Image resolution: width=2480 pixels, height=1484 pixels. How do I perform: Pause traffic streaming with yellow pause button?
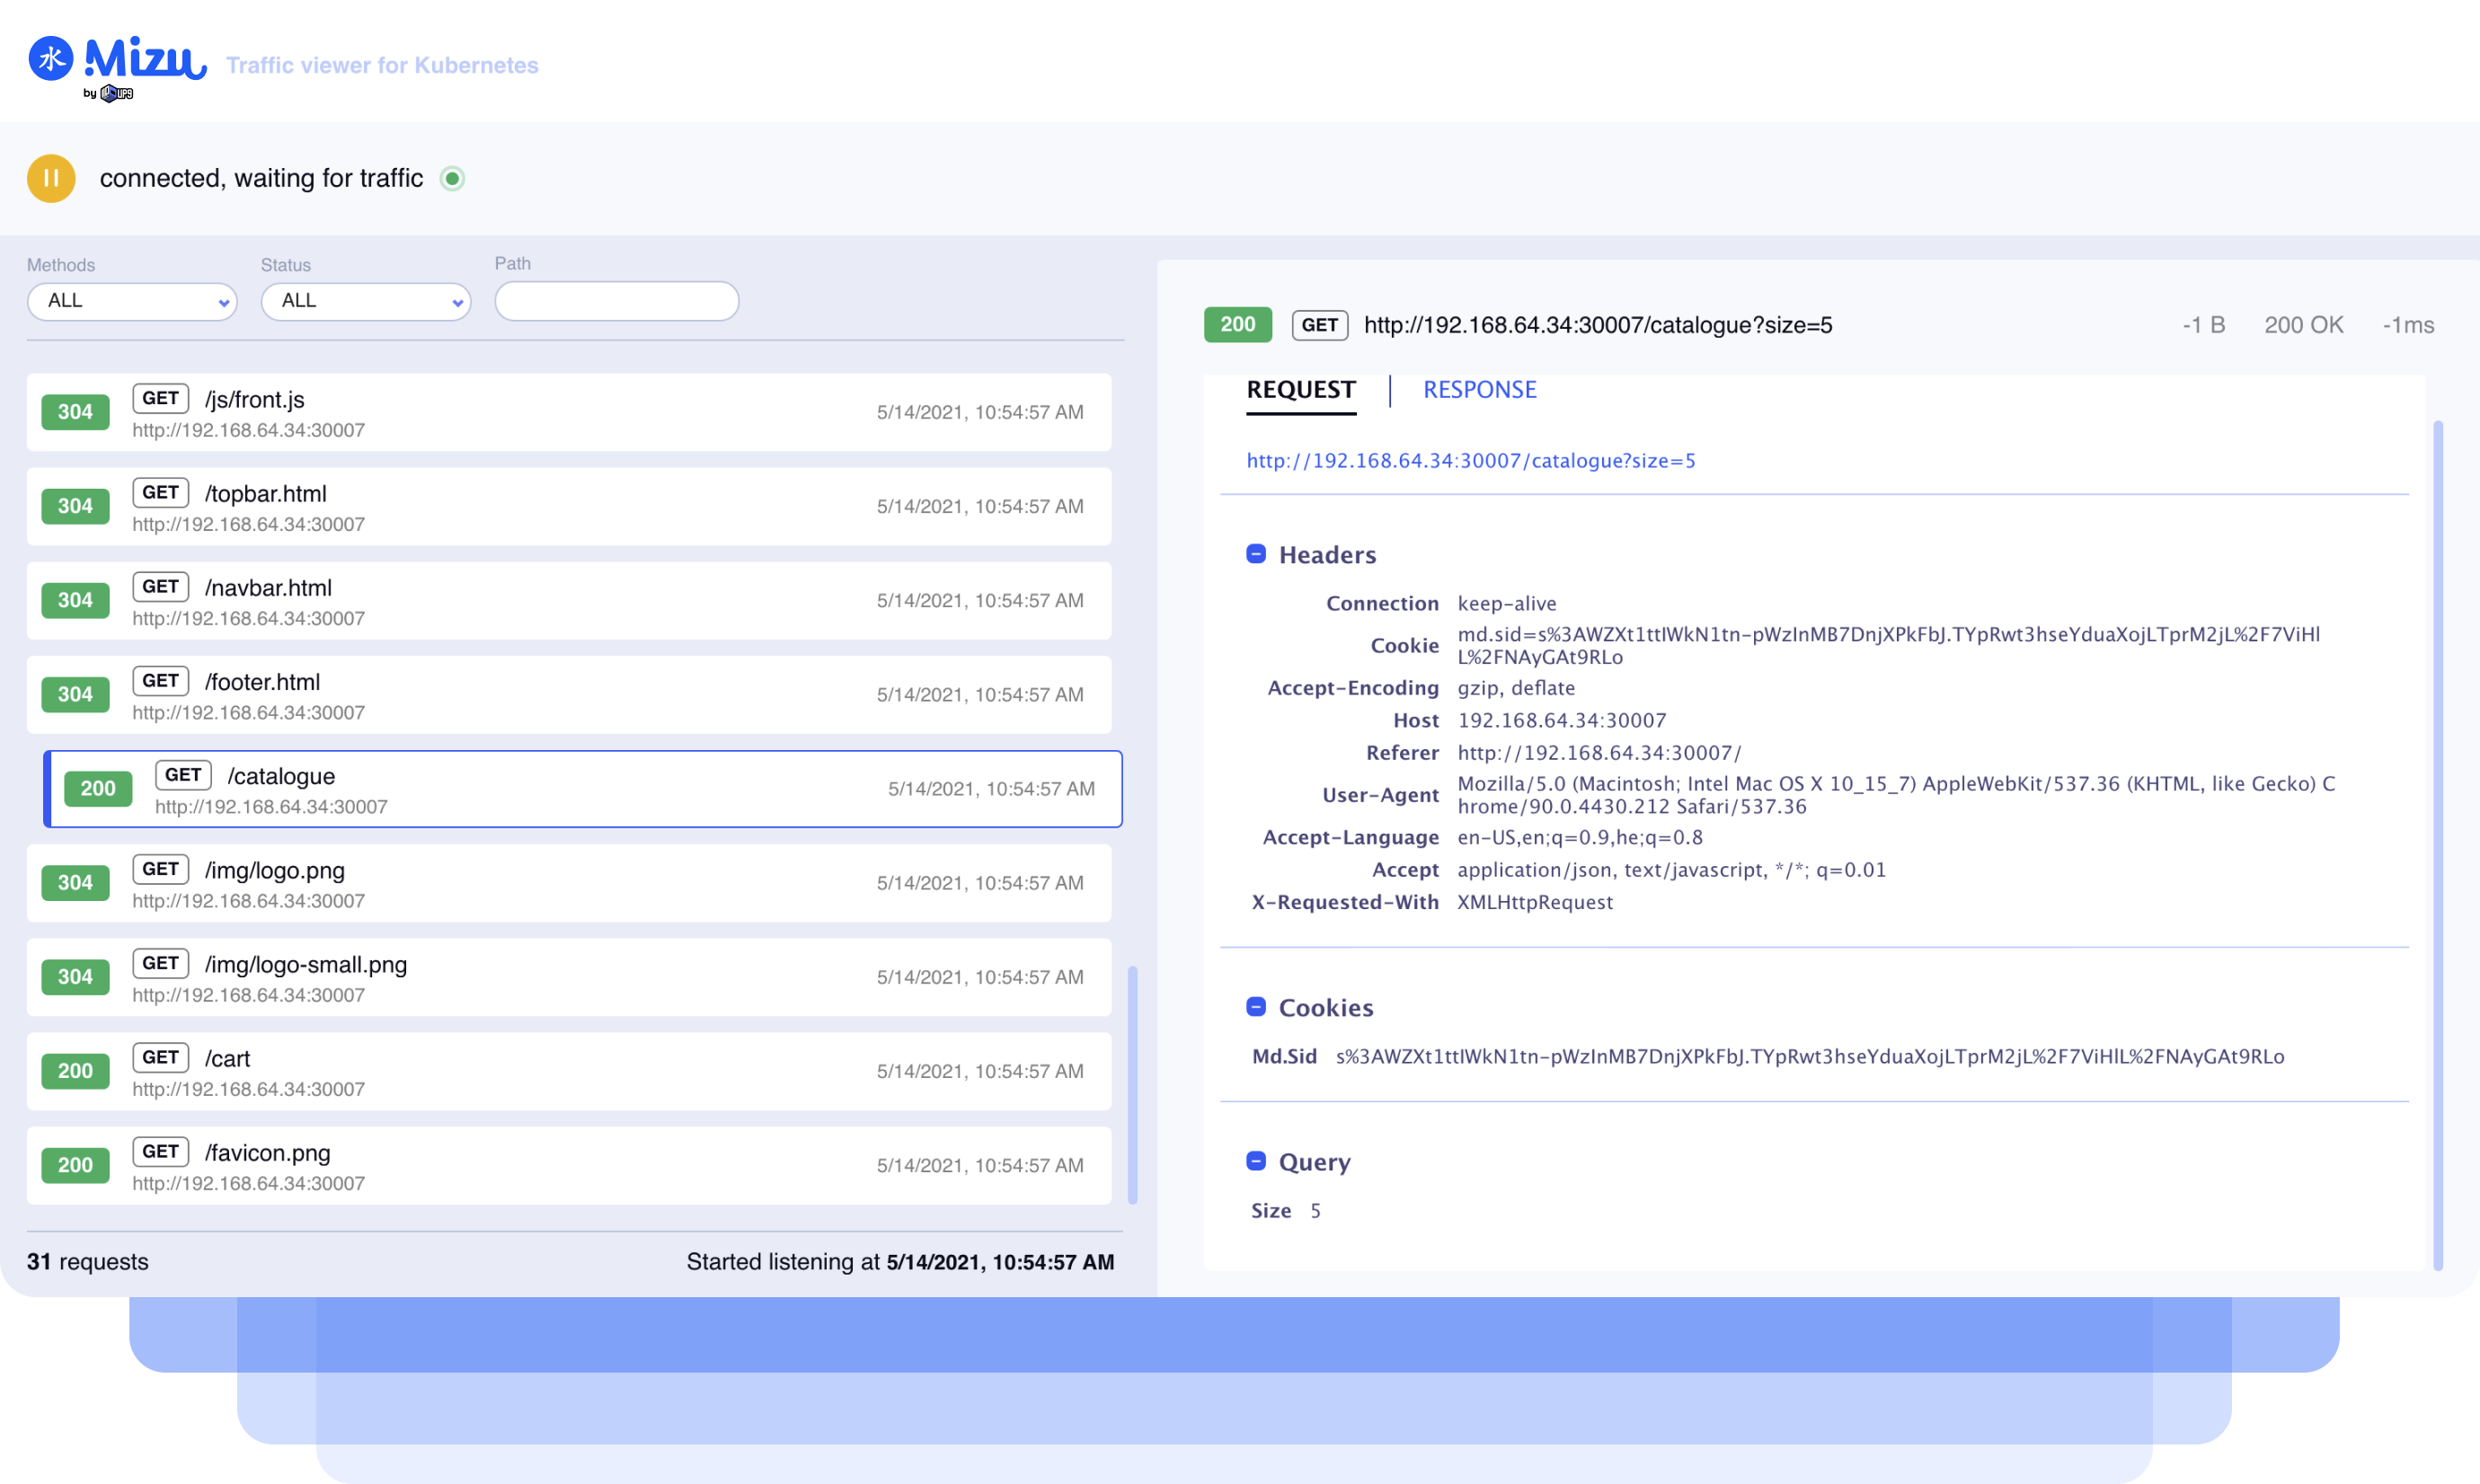click(x=51, y=178)
